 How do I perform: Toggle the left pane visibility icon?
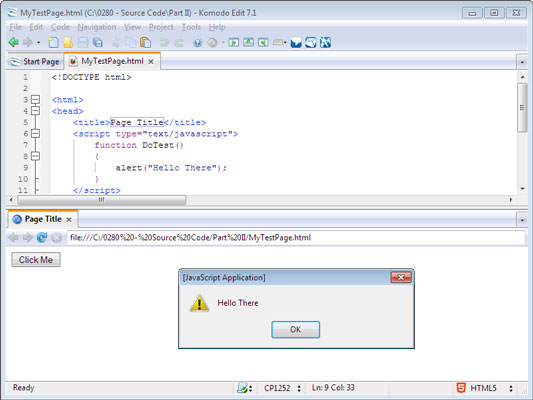pyautogui.click(x=234, y=42)
